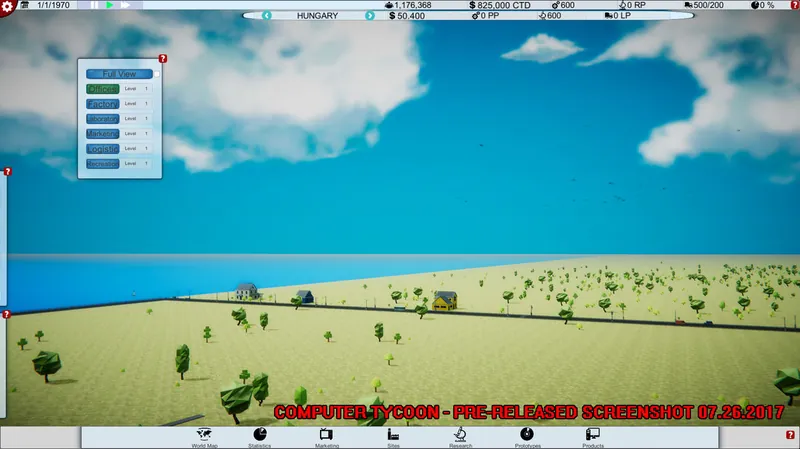Click the production 600 gear icon in the top bar
The width and height of the screenshot is (800, 449).
(x=556, y=5)
